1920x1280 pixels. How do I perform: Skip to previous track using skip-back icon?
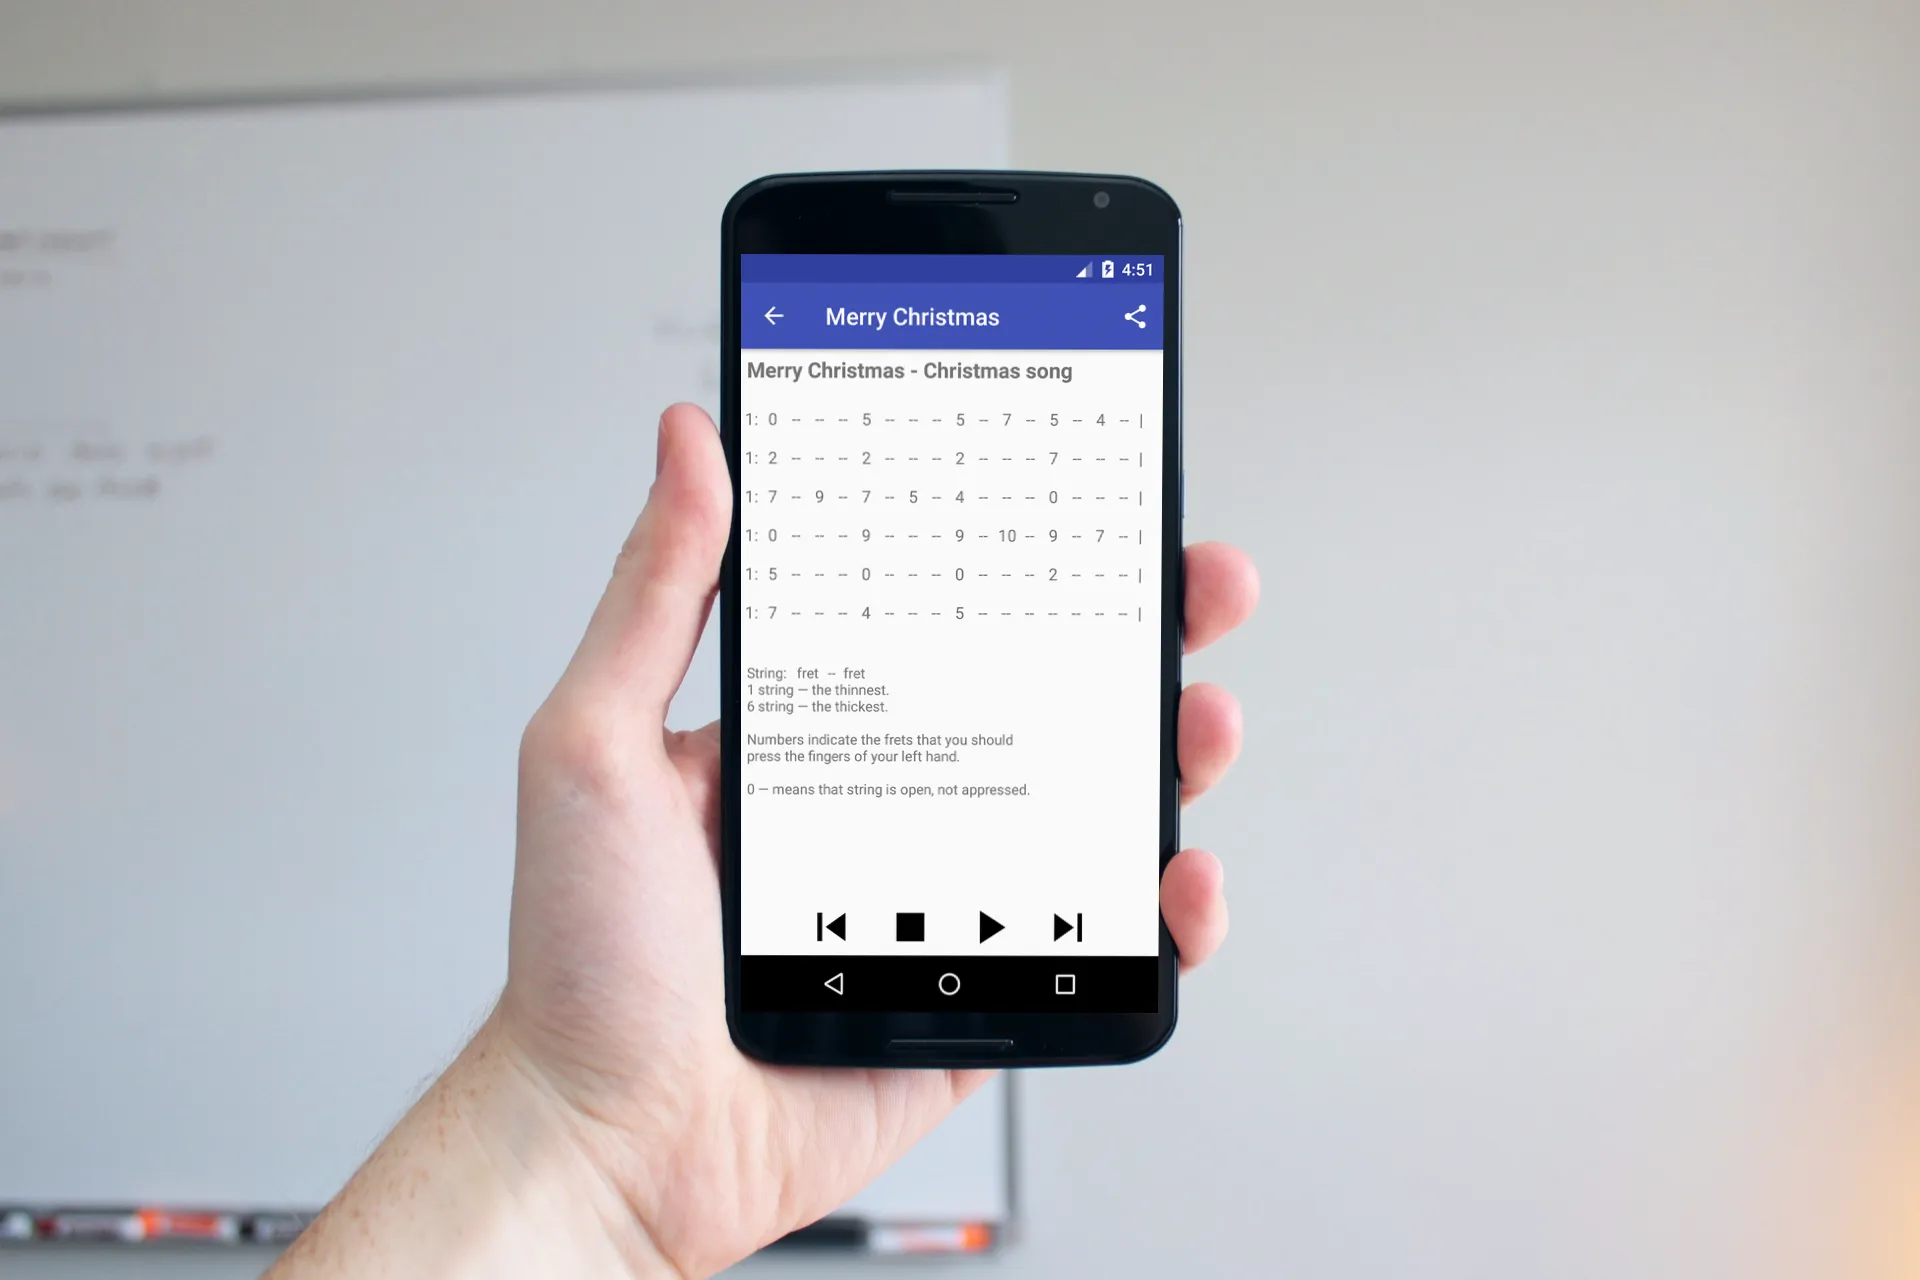coord(829,927)
